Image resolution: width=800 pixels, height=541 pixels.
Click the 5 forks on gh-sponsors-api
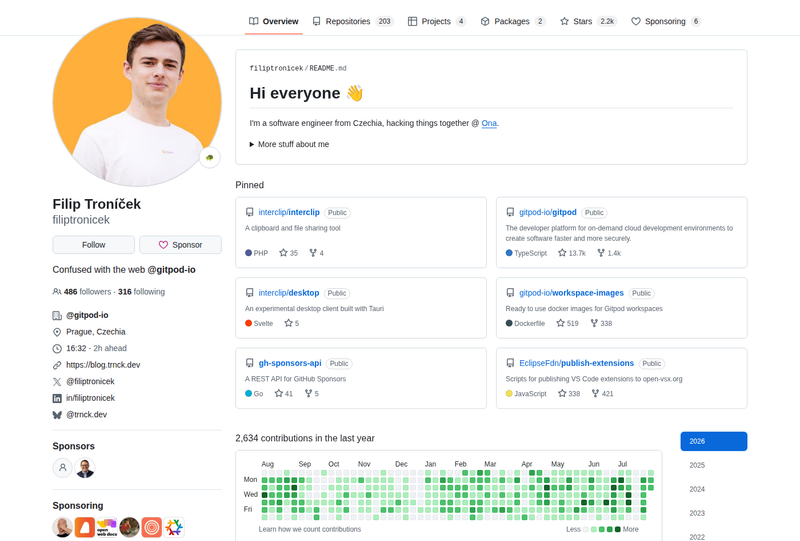(x=312, y=394)
